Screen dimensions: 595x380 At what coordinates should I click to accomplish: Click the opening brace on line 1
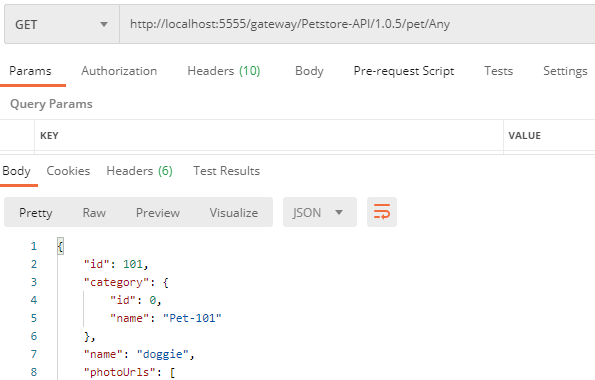pyautogui.click(x=60, y=246)
